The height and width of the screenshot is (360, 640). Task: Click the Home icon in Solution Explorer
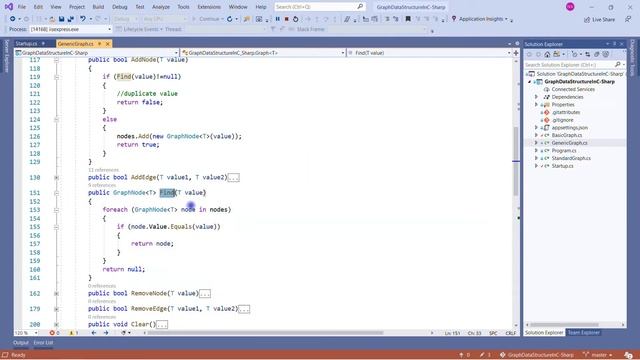point(547,54)
